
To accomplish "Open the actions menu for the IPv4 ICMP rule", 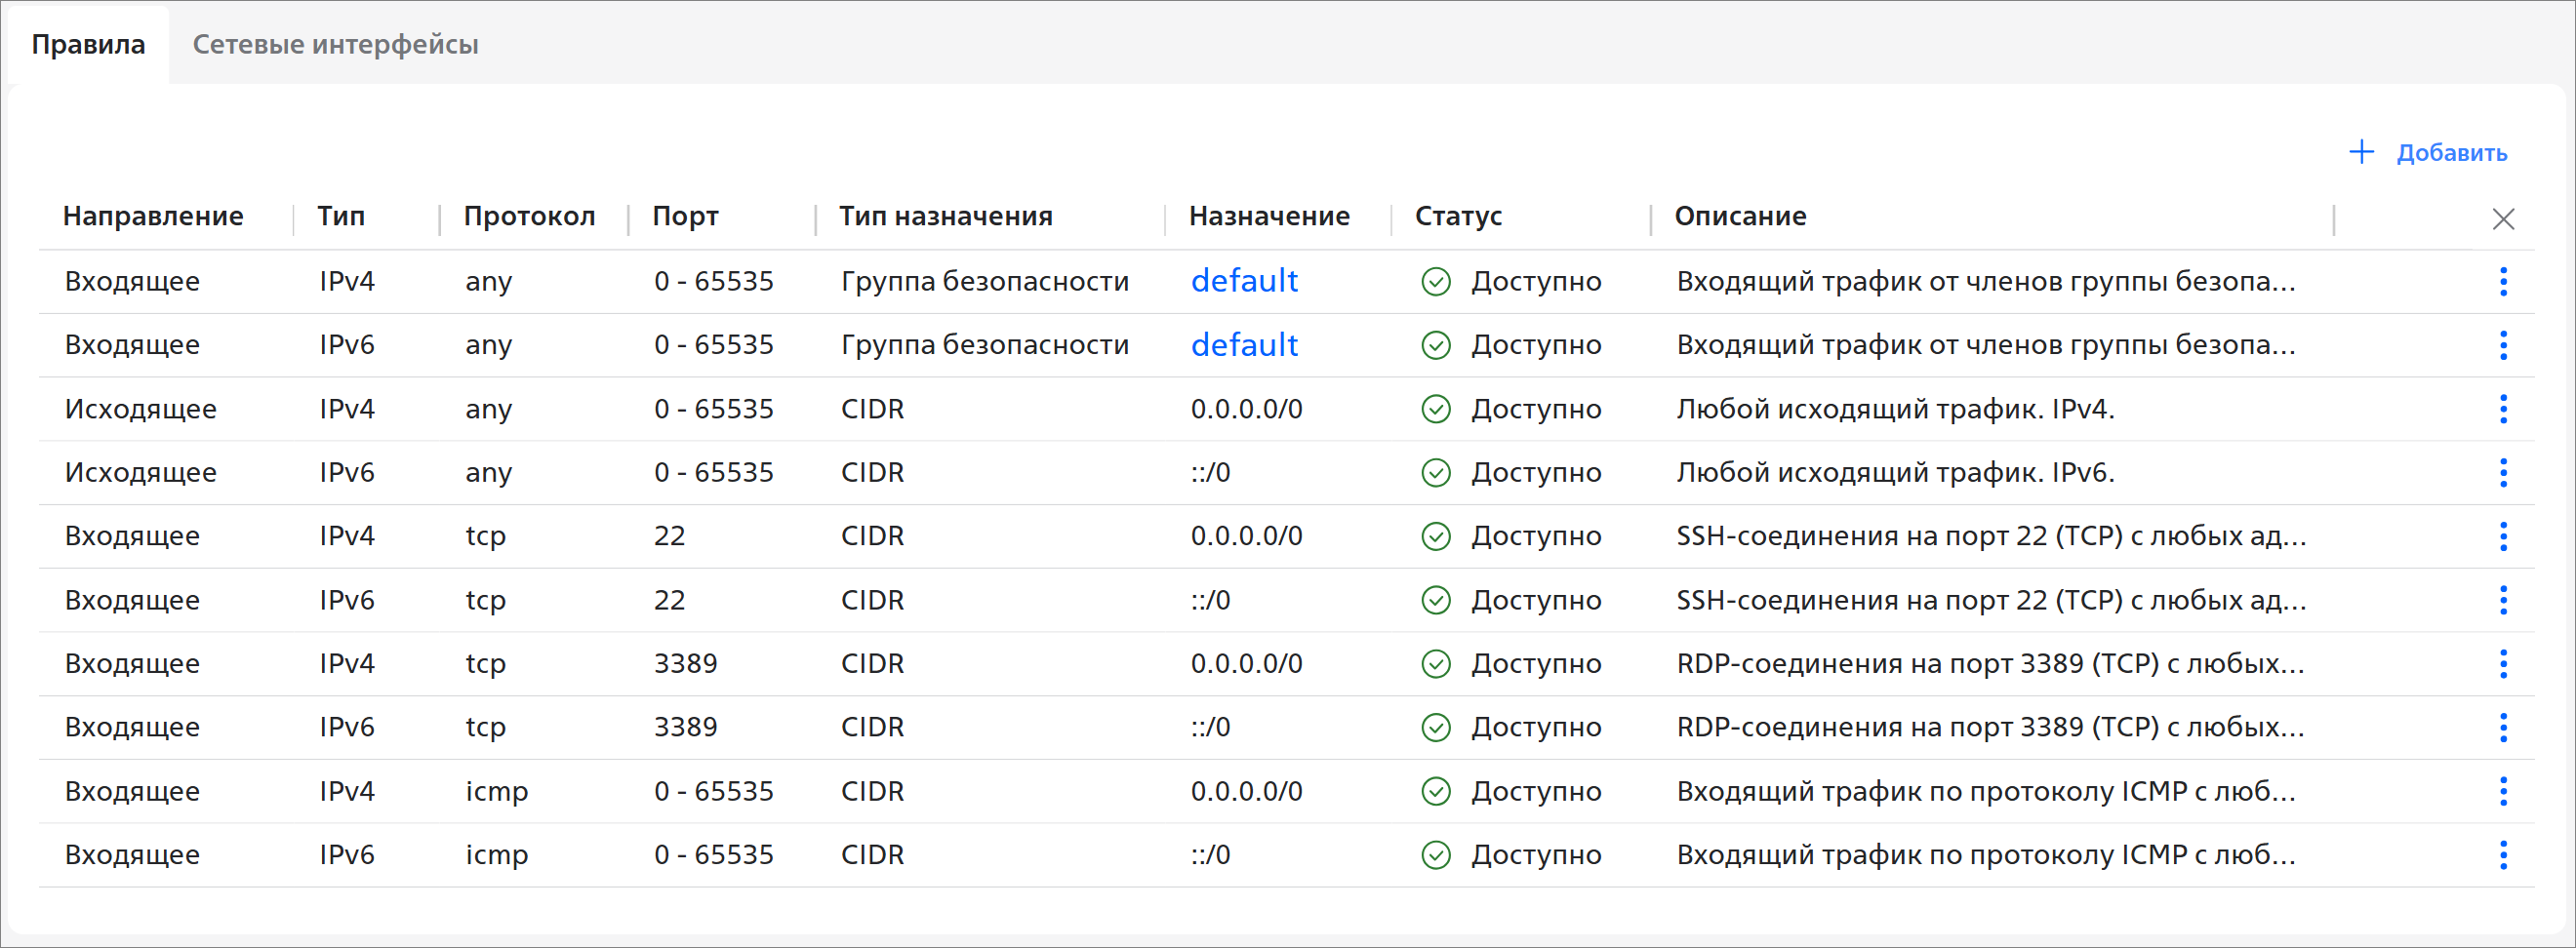I will pos(2503,791).
